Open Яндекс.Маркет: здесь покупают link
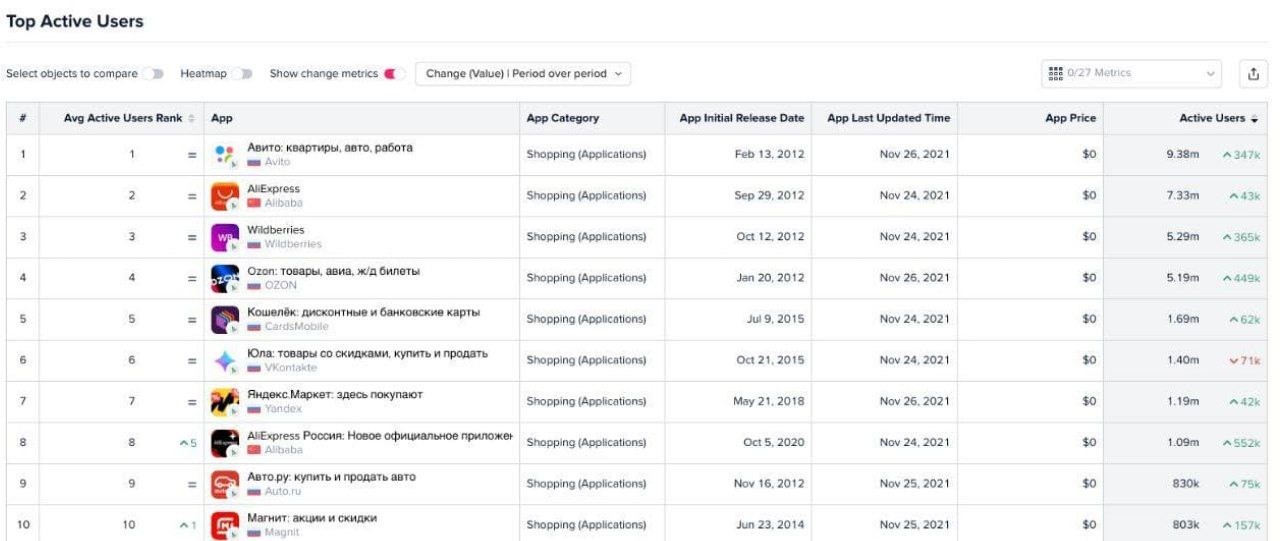 (x=335, y=394)
